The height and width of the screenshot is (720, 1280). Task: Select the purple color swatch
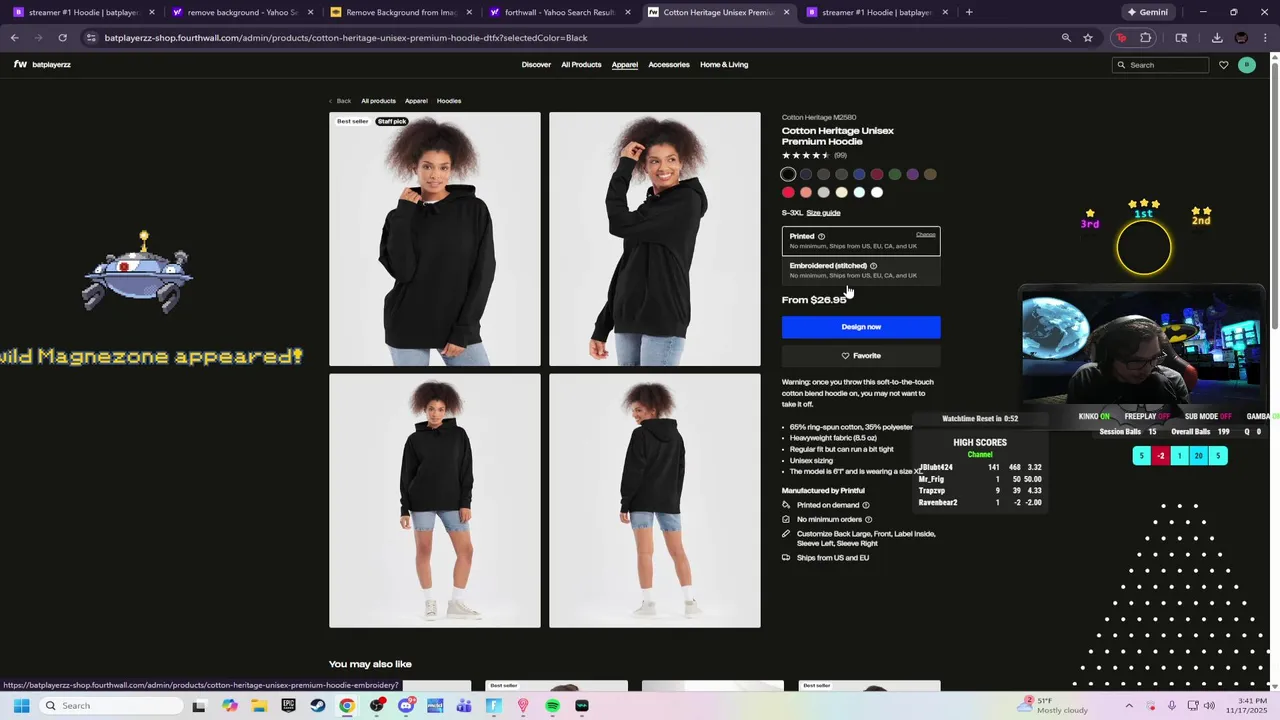912,175
